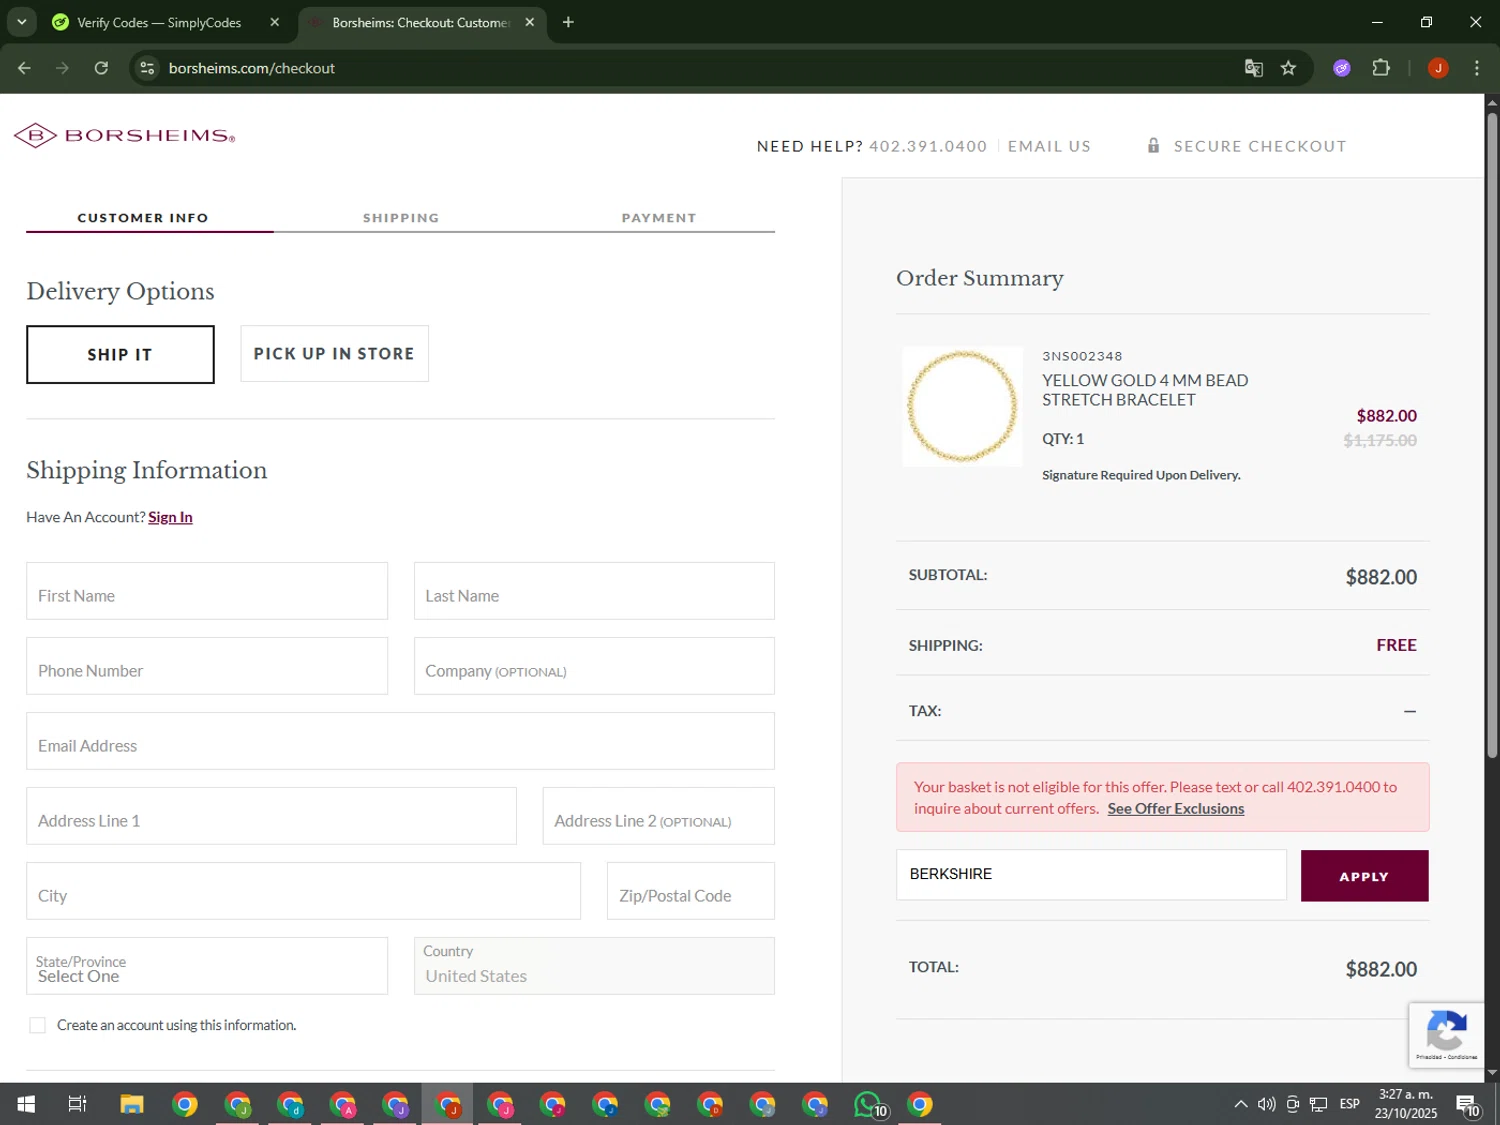Click the browser address bar URL
The width and height of the screenshot is (1500, 1125).
[x=252, y=68]
